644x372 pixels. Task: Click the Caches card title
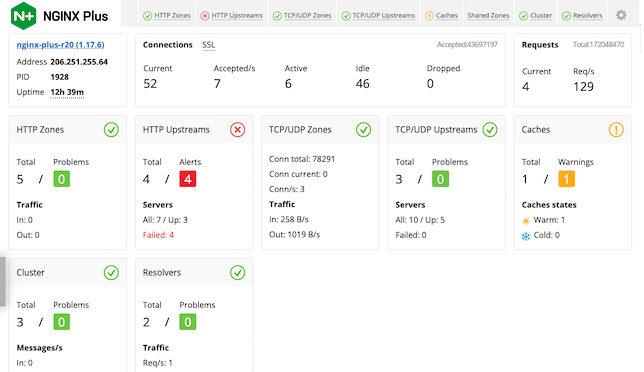pyautogui.click(x=536, y=130)
